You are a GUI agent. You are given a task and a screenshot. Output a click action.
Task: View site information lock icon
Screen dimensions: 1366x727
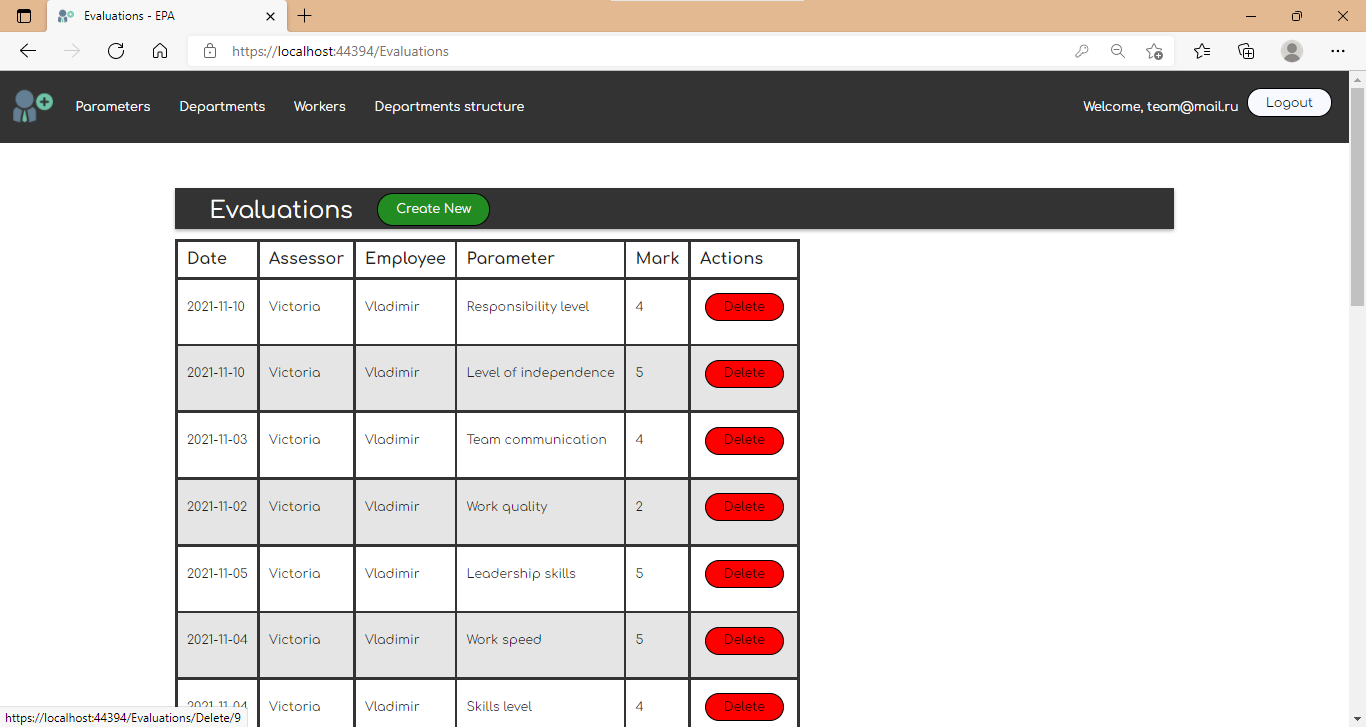210,51
